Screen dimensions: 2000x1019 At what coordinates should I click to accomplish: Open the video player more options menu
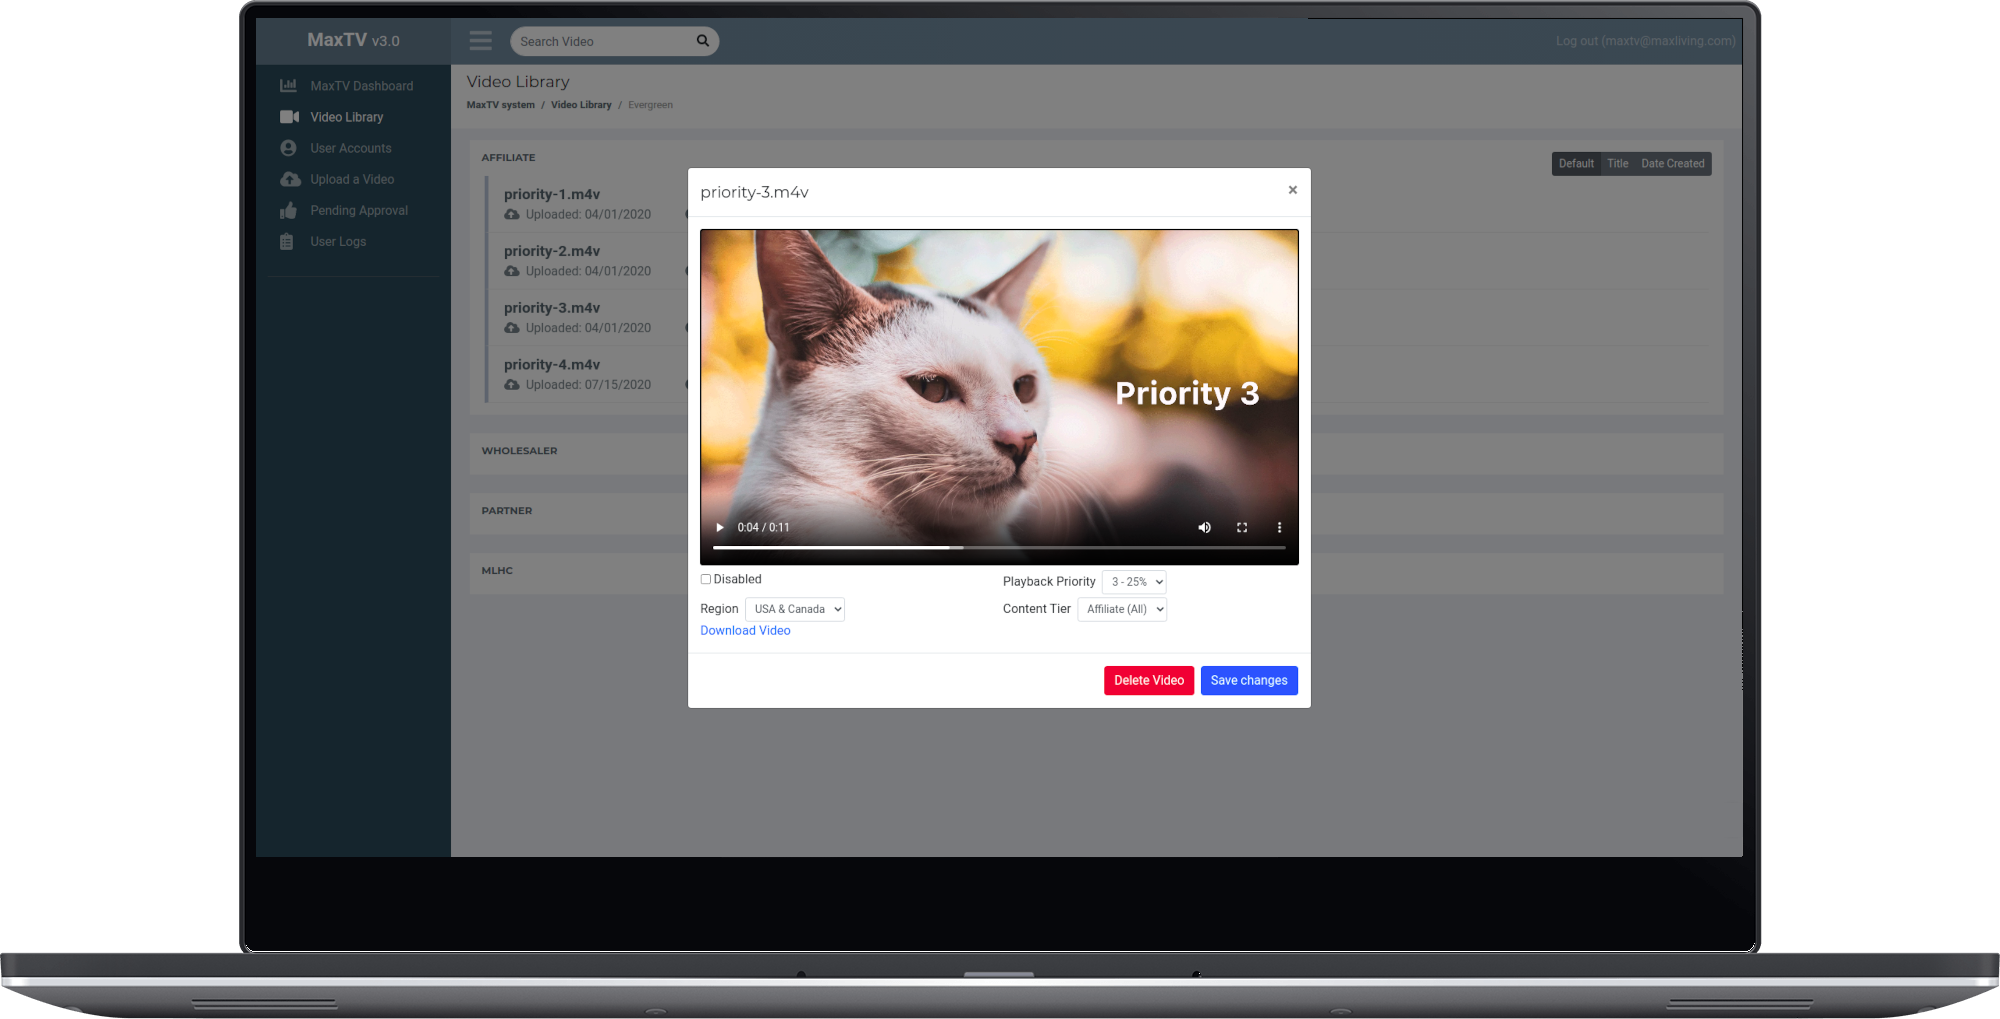point(1279,528)
